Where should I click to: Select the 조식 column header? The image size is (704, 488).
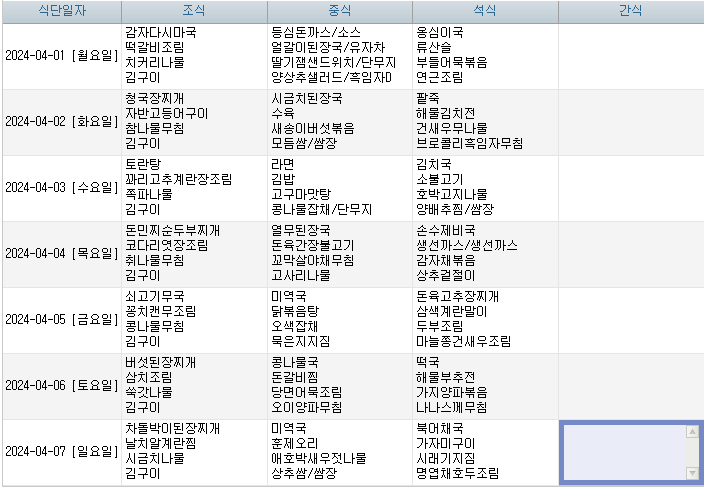194,11
